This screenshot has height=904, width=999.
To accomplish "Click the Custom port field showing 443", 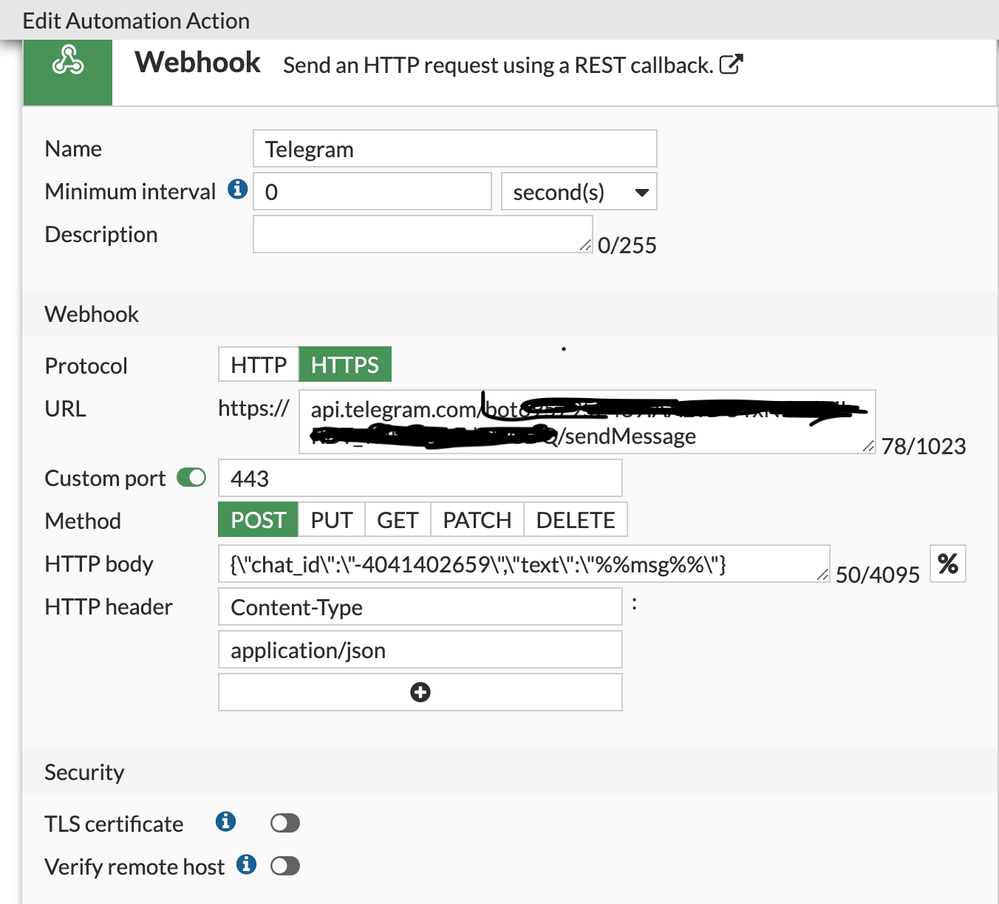I will (x=420, y=478).
